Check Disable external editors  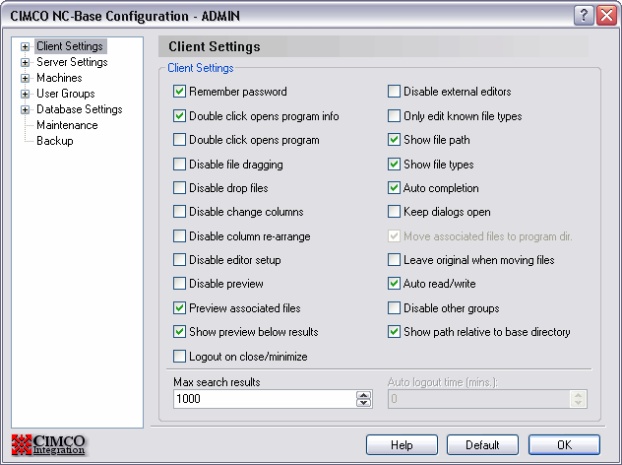pyautogui.click(x=394, y=92)
